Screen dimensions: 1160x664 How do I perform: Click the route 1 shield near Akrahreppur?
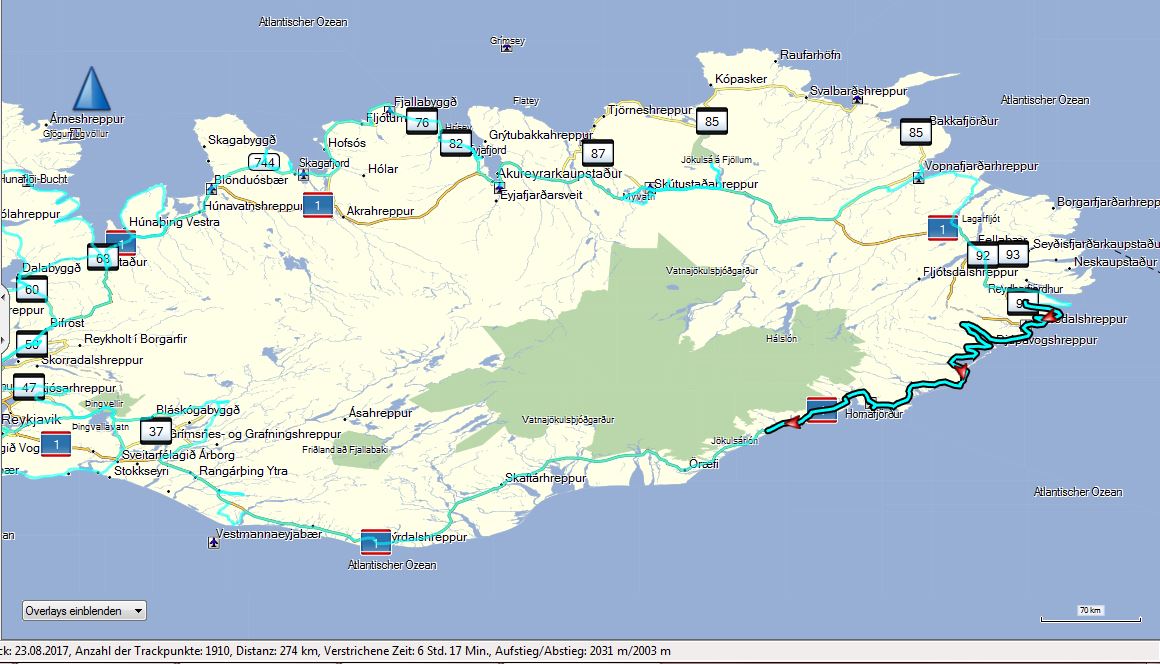point(317,206)
